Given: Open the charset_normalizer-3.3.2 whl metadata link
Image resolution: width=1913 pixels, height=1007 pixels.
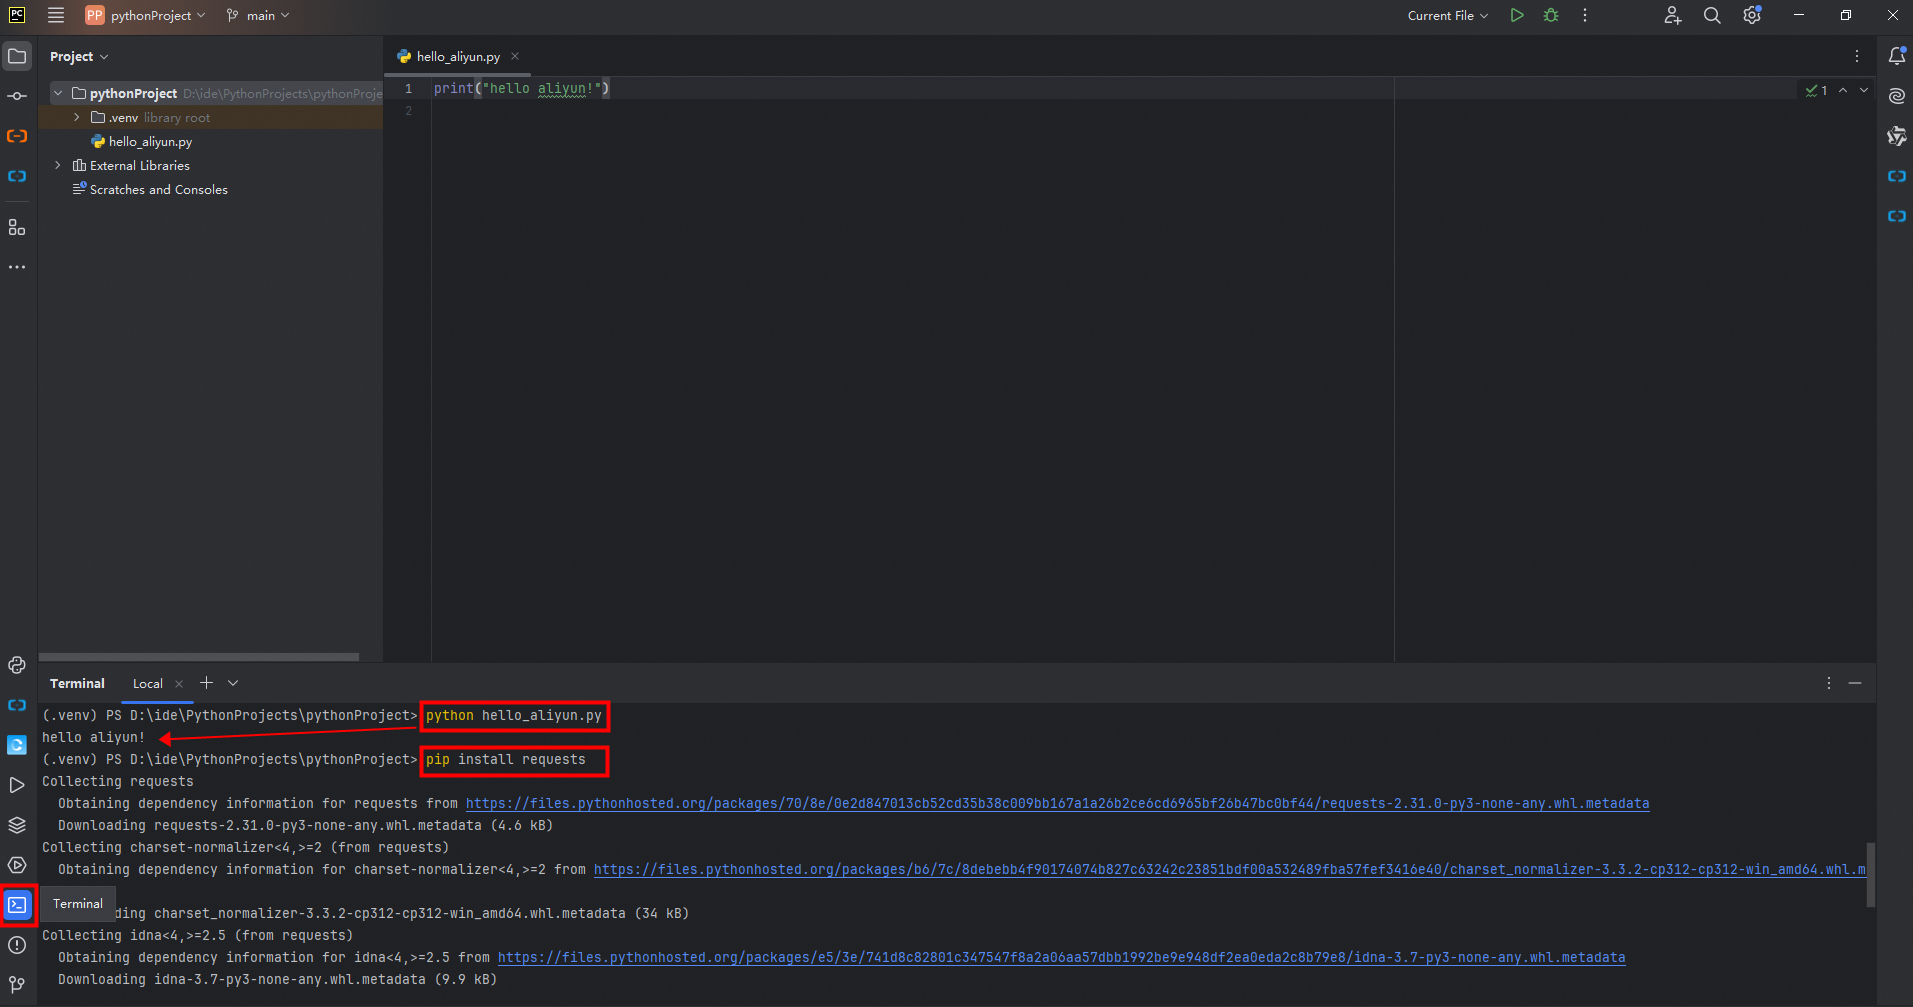Looking at the screenshot, I should coord(1229,869).
